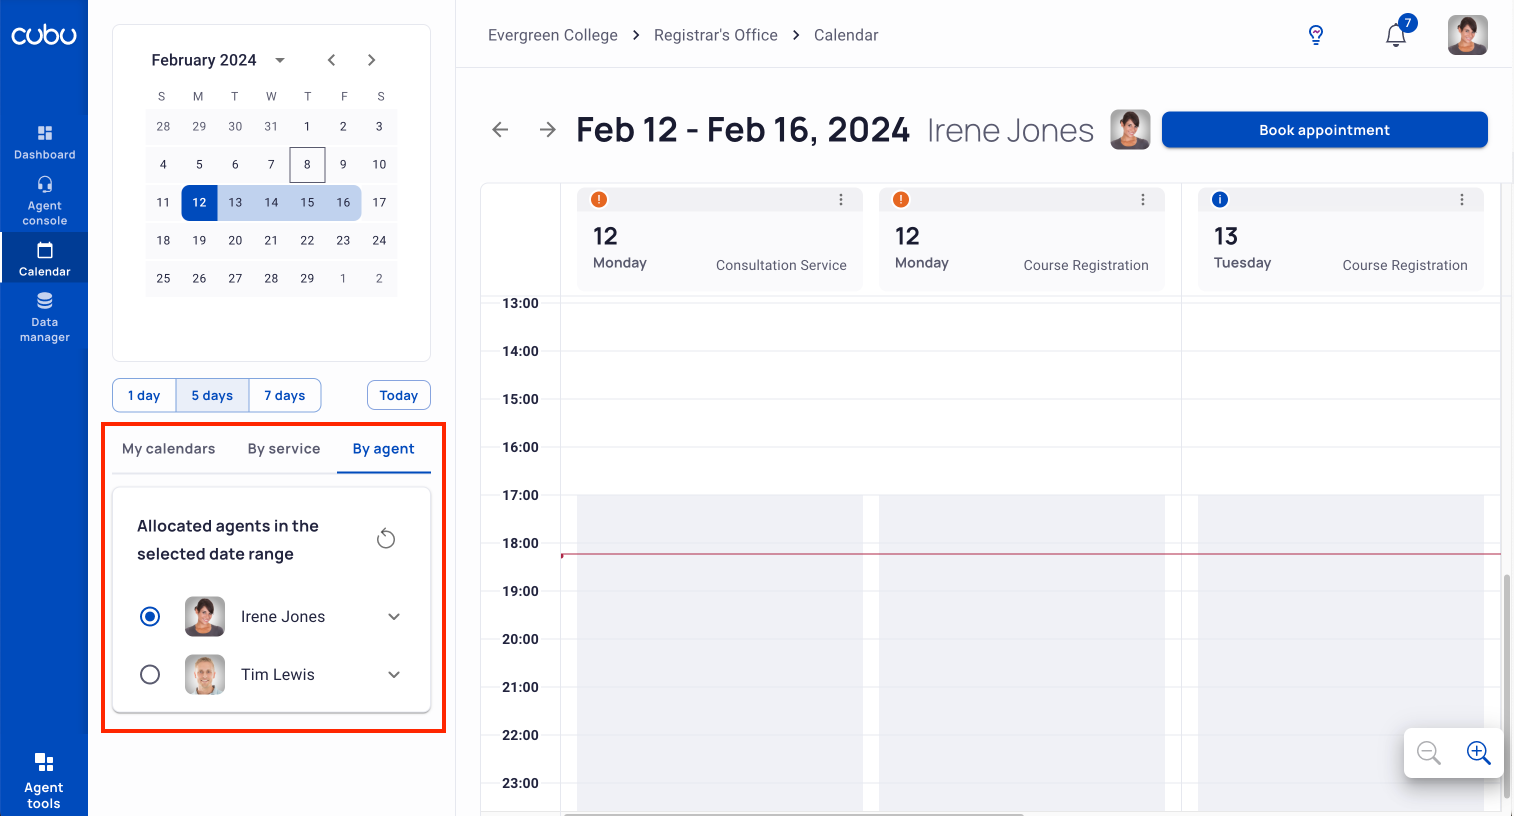Open the Agent console headset icon
The image size is (1514, 816).
(x=44, y=185)
